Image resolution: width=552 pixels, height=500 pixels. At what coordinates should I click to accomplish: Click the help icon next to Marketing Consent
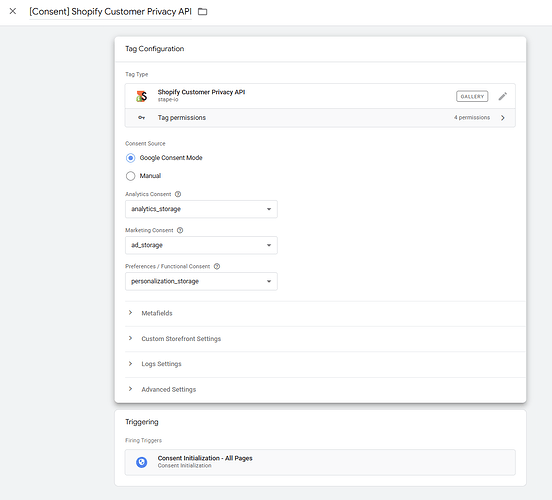[180, 230]
